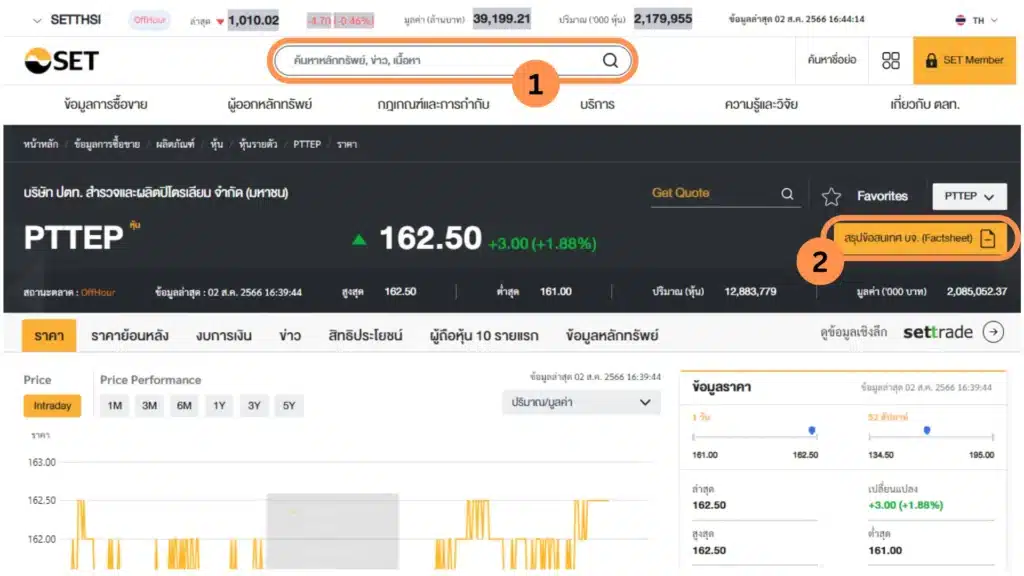1024x576 pixels.
Task: Open the grid apps menu icon
Action: tap(890, 60)
